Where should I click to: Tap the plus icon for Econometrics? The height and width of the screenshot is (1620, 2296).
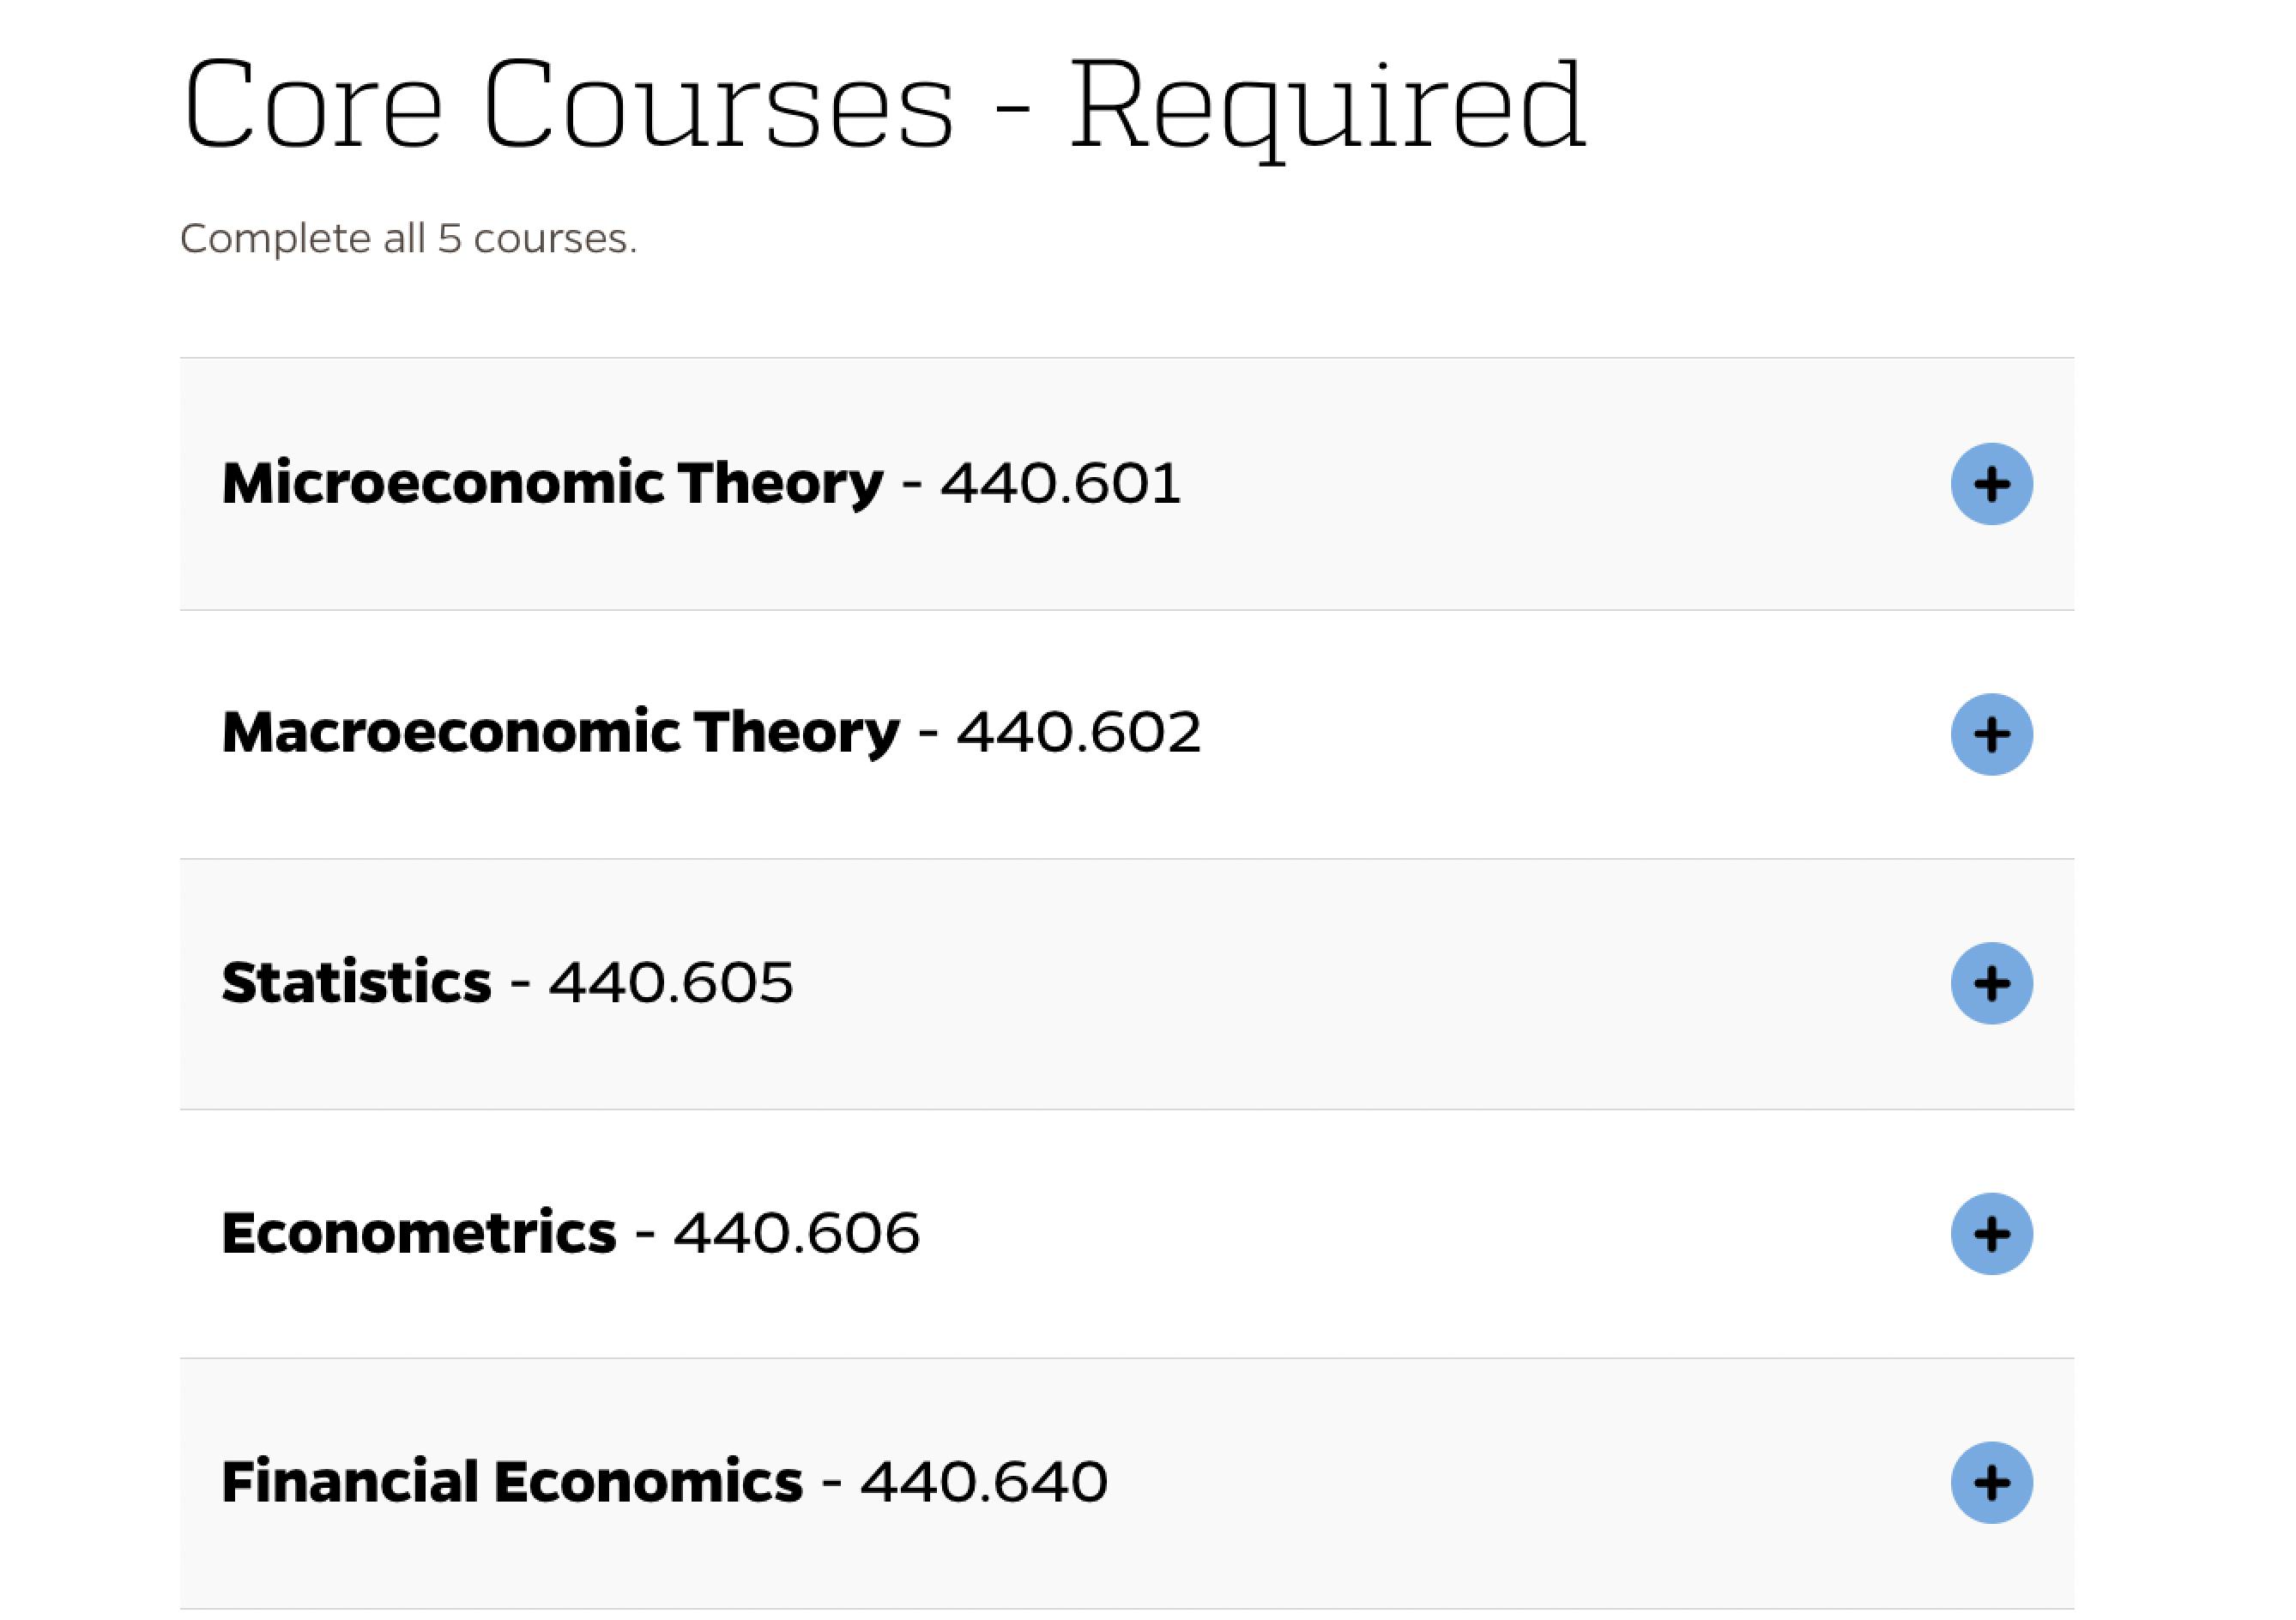point(1991,1233)
